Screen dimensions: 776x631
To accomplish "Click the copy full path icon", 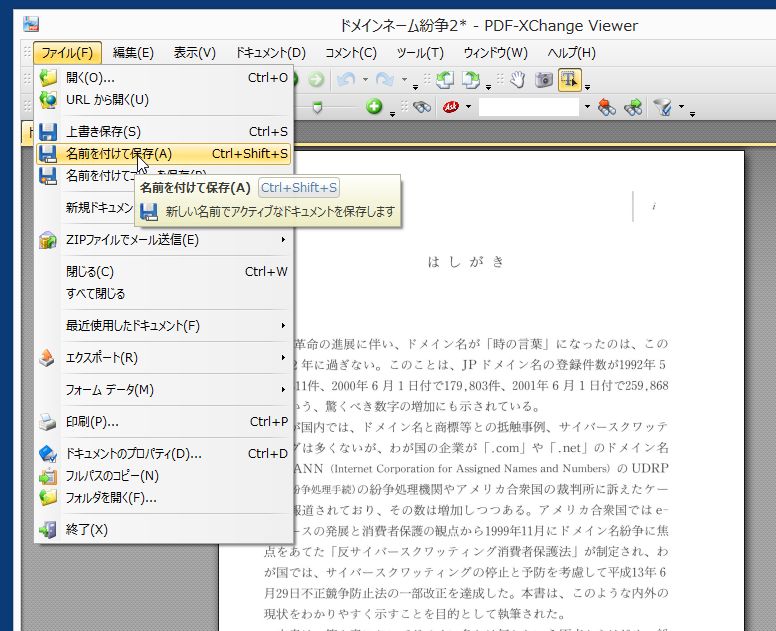I will coord(48,476).
